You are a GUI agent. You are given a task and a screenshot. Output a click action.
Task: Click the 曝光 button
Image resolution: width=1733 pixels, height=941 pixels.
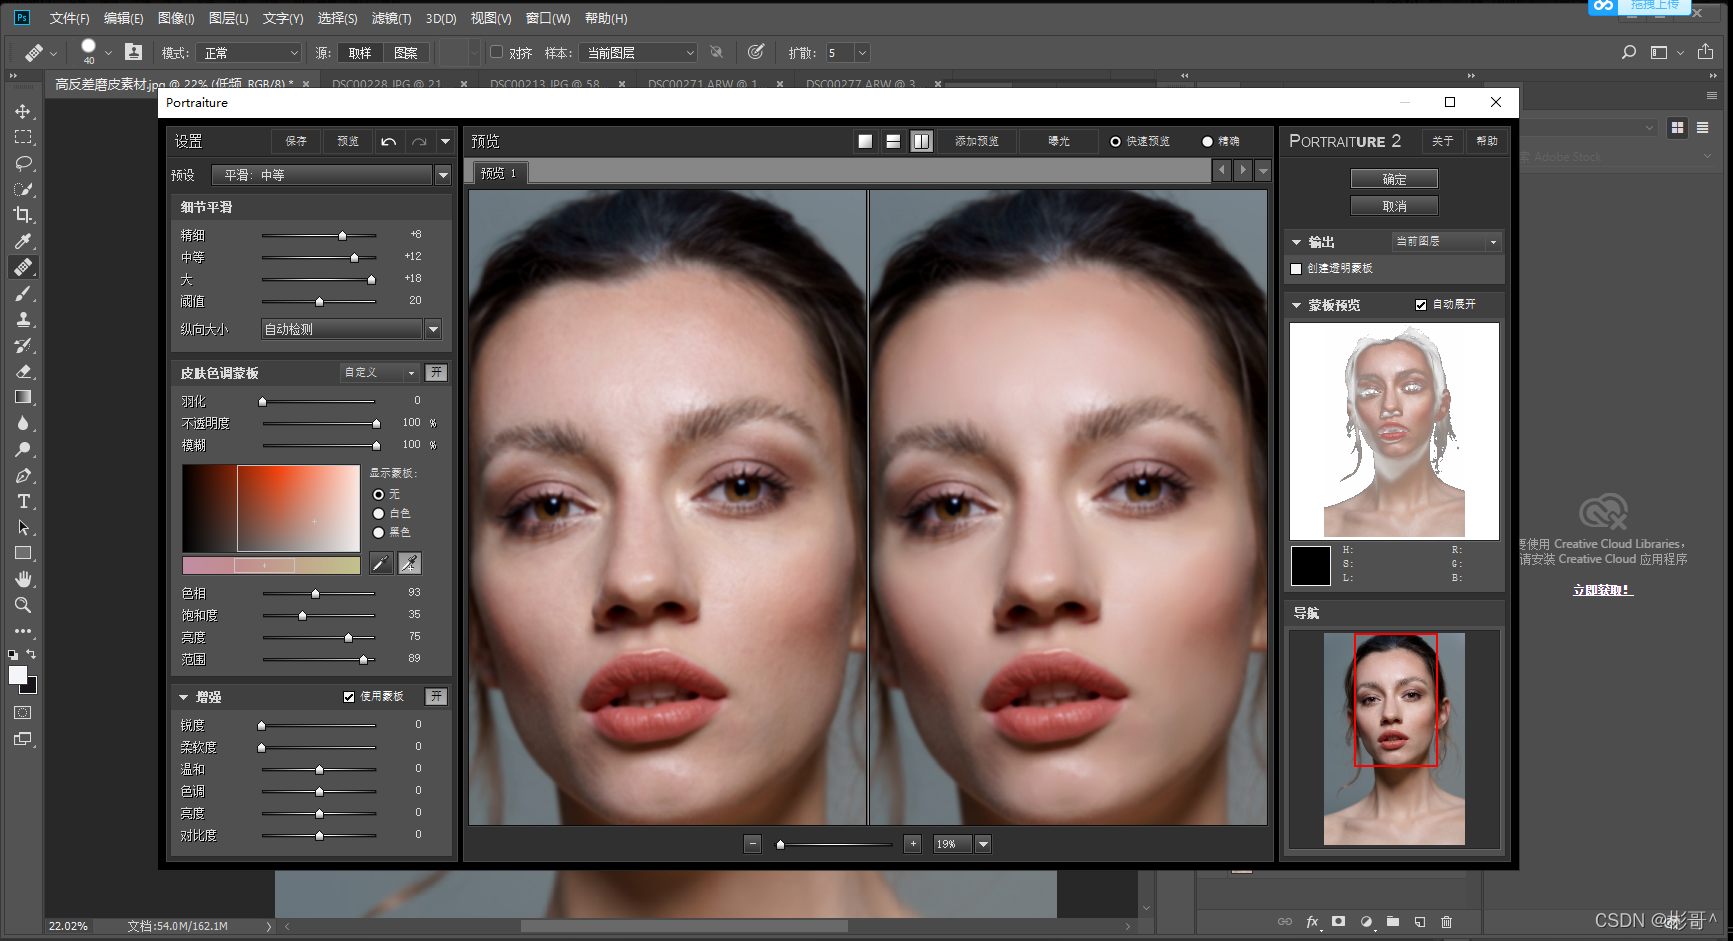[1059, 141]
